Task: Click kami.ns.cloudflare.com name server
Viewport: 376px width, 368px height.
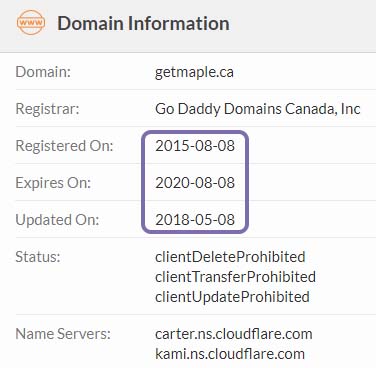Action: 230,354
